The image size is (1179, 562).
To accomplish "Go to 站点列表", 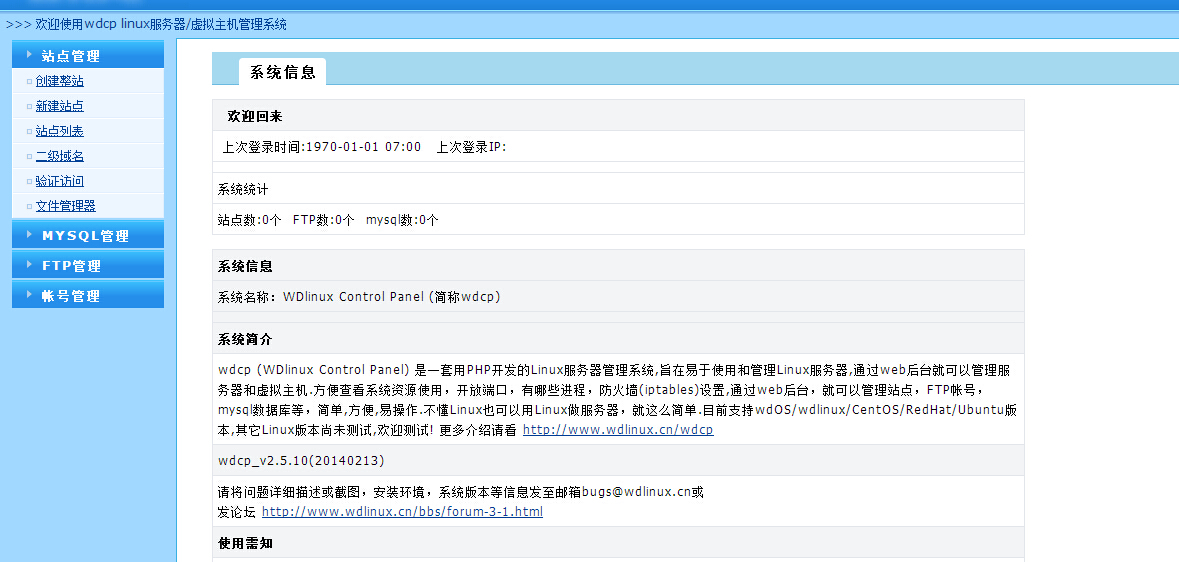I will click(x=59, y=131).
